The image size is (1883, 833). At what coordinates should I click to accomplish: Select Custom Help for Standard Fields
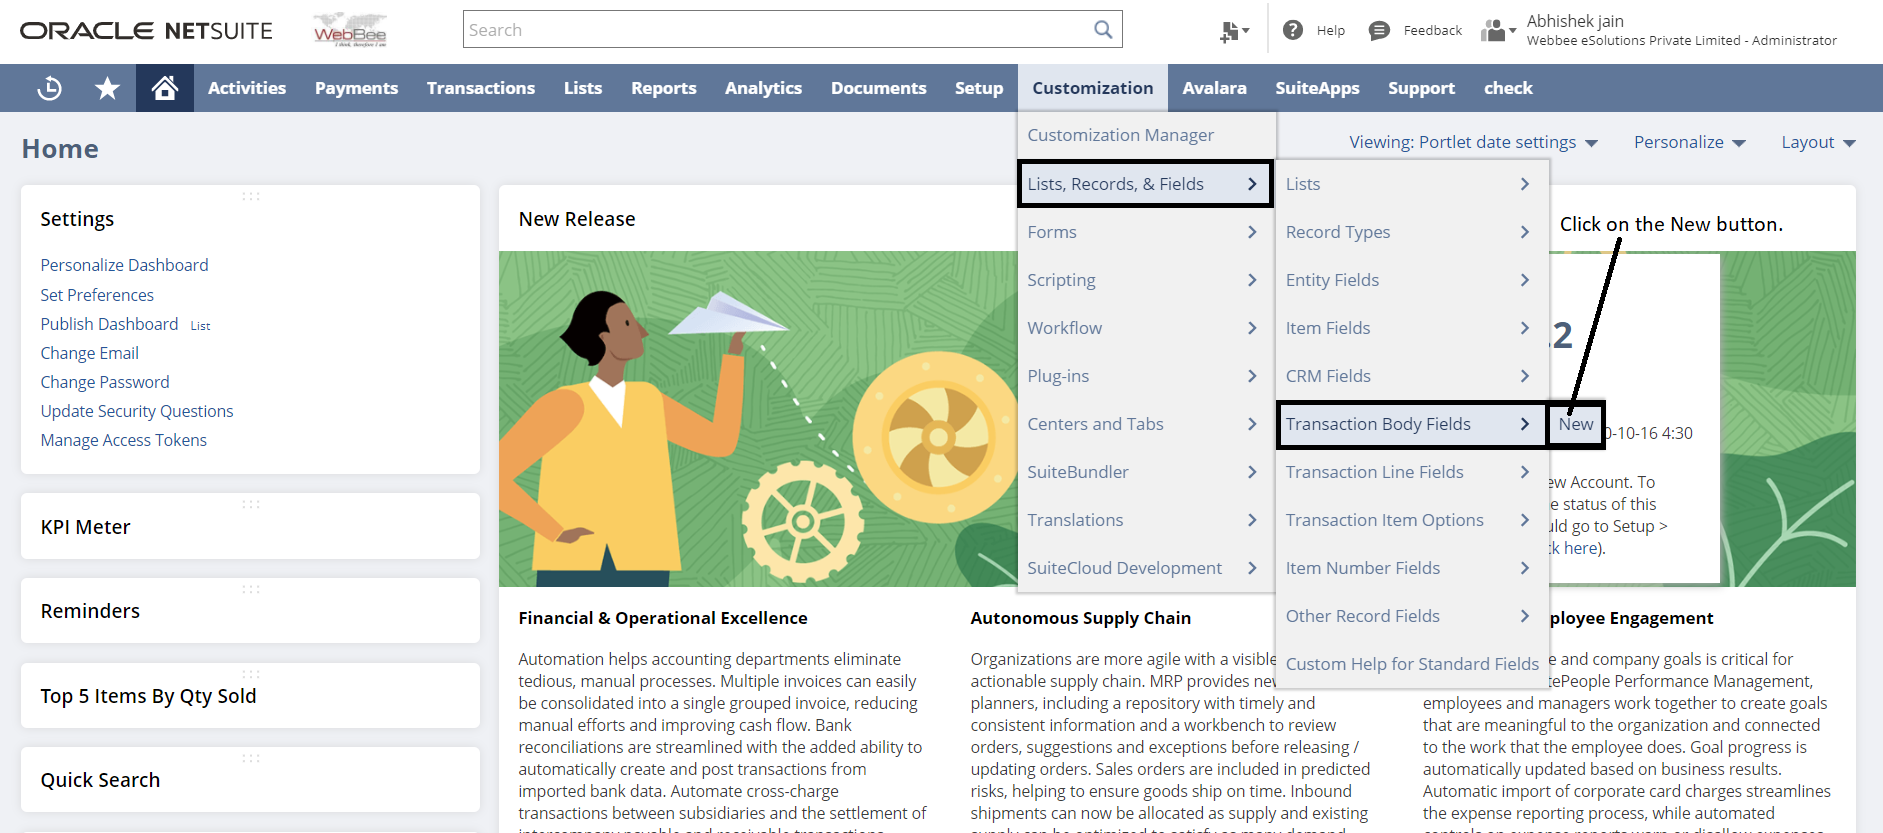[x=1412, y=664]
